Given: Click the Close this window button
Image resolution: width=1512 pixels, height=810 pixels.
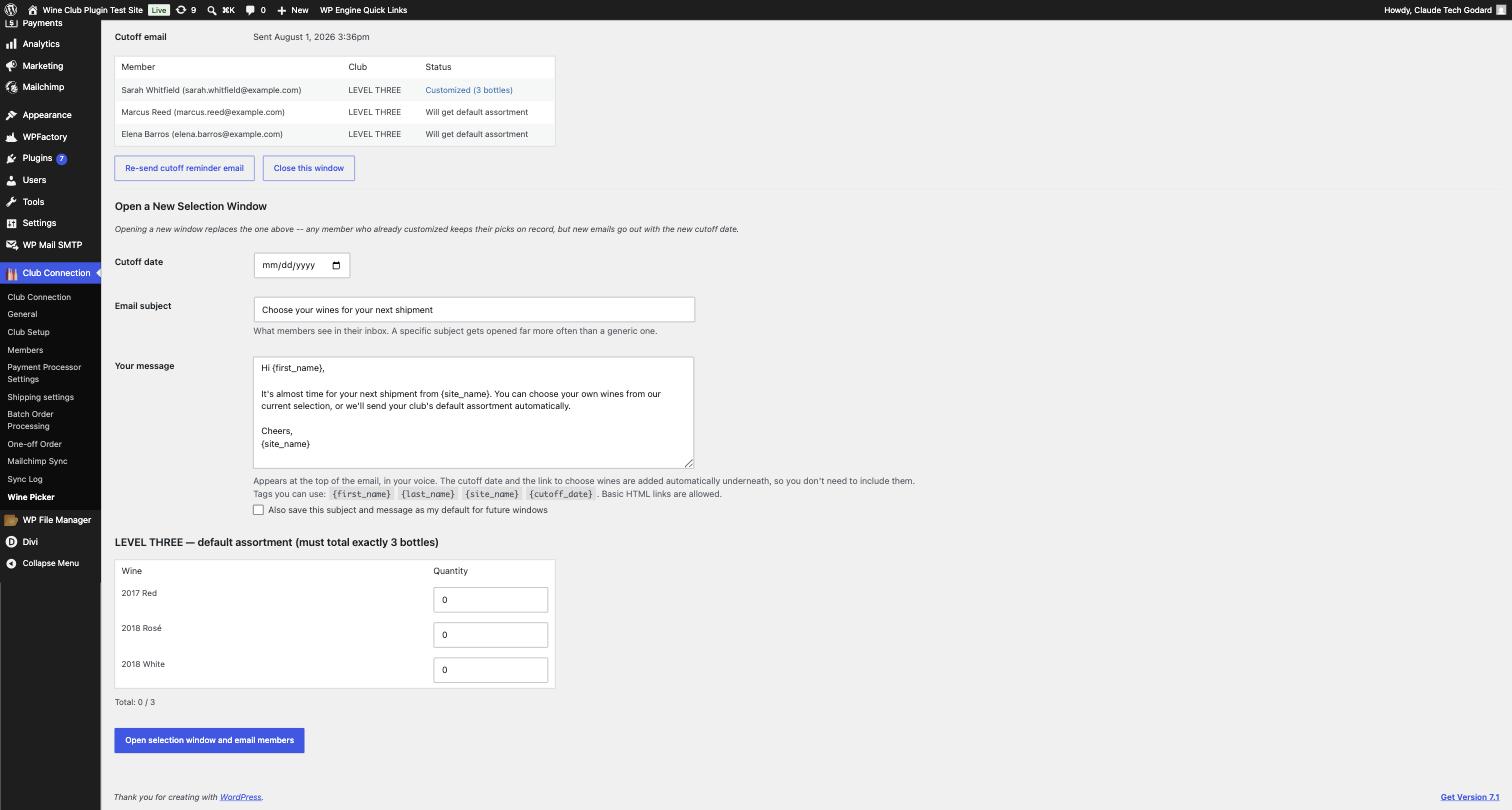Looking at the screenshot, I should 309,168.
